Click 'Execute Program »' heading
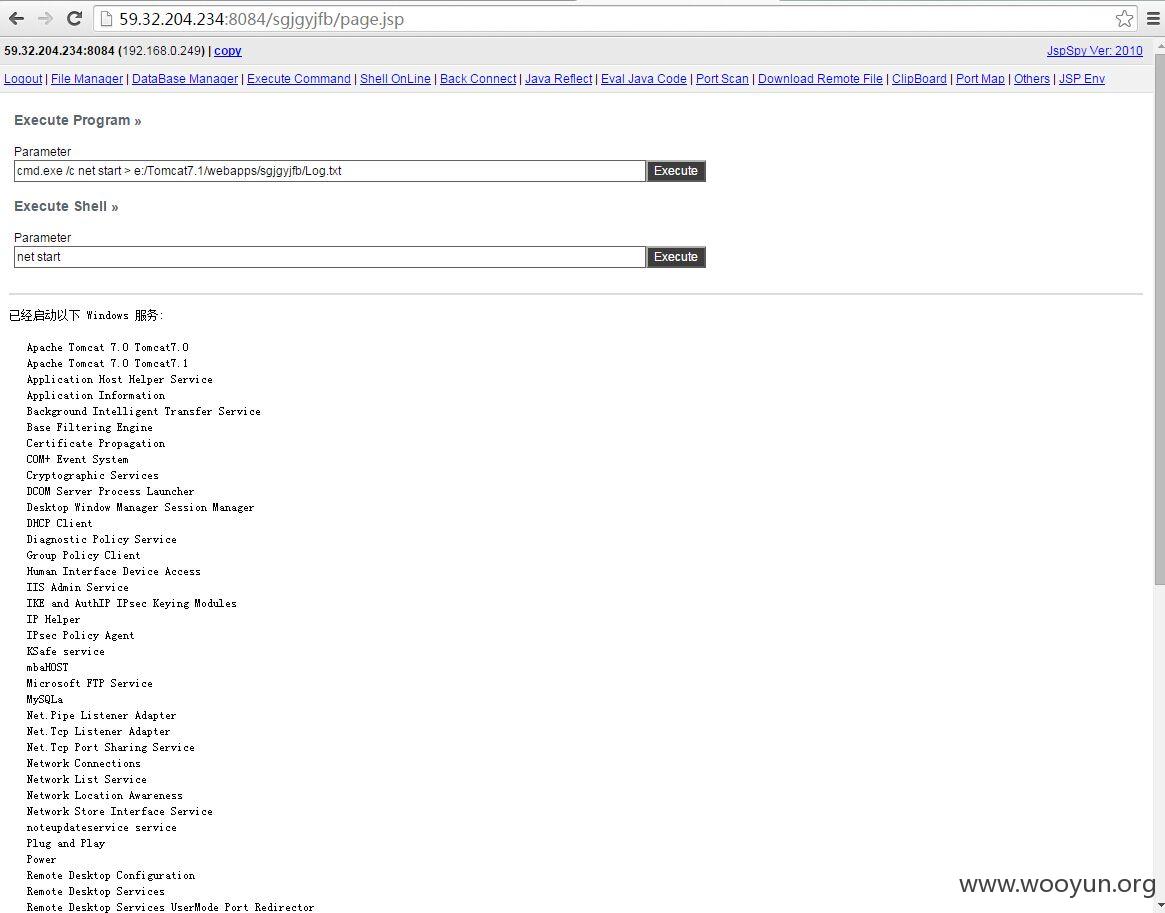This screenshot has height=913, width=1165. [77, 120]
